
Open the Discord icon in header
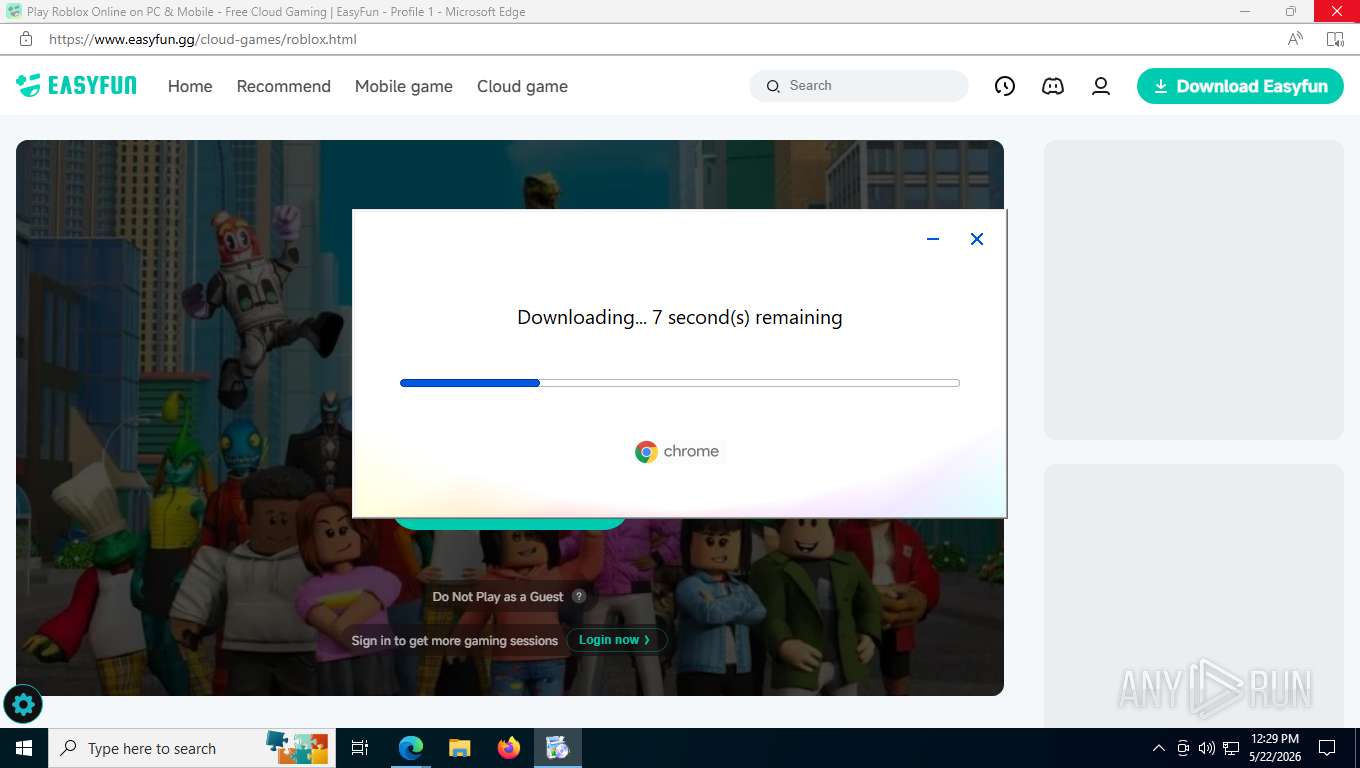1053,86
